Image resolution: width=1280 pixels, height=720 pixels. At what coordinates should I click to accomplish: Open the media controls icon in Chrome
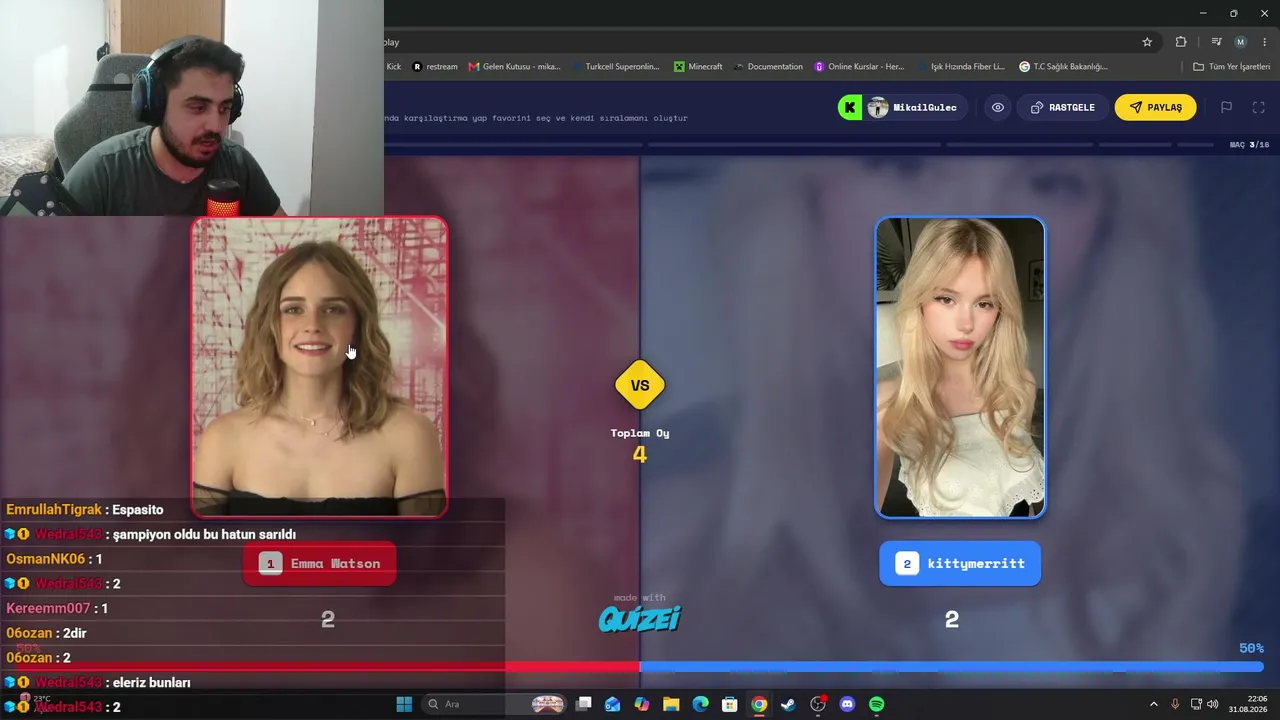point(1216,42)
